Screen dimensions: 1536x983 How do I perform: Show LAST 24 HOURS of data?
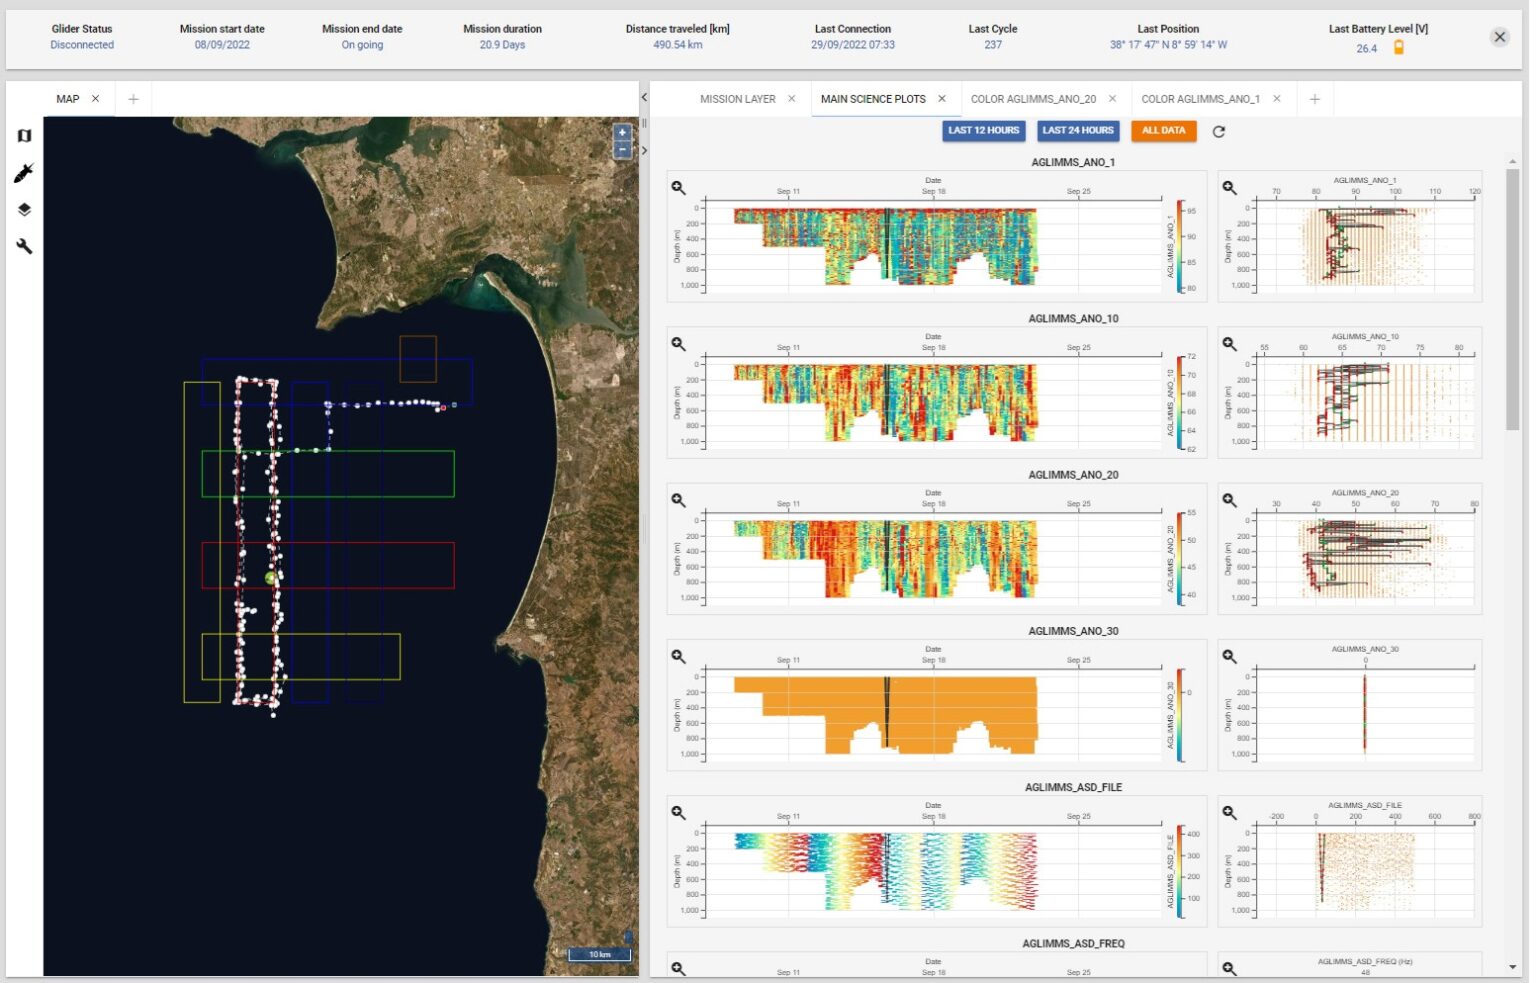click(x=1077, y=131)
